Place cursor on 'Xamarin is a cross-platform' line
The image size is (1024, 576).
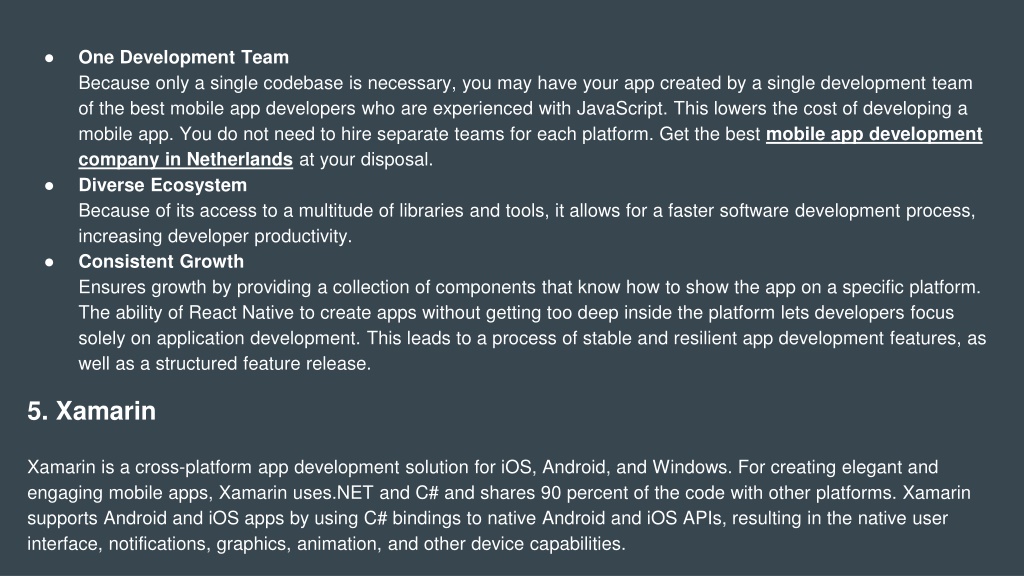tap(483, 468)
